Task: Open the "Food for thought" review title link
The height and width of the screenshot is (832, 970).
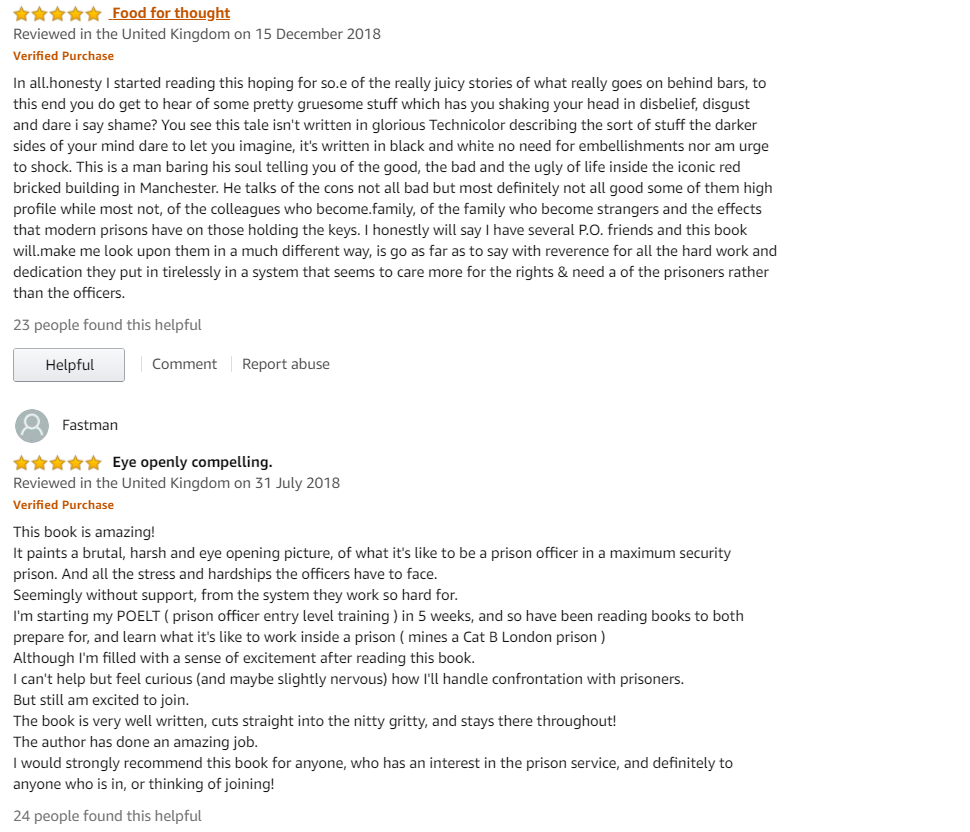Action: (171, 13)
